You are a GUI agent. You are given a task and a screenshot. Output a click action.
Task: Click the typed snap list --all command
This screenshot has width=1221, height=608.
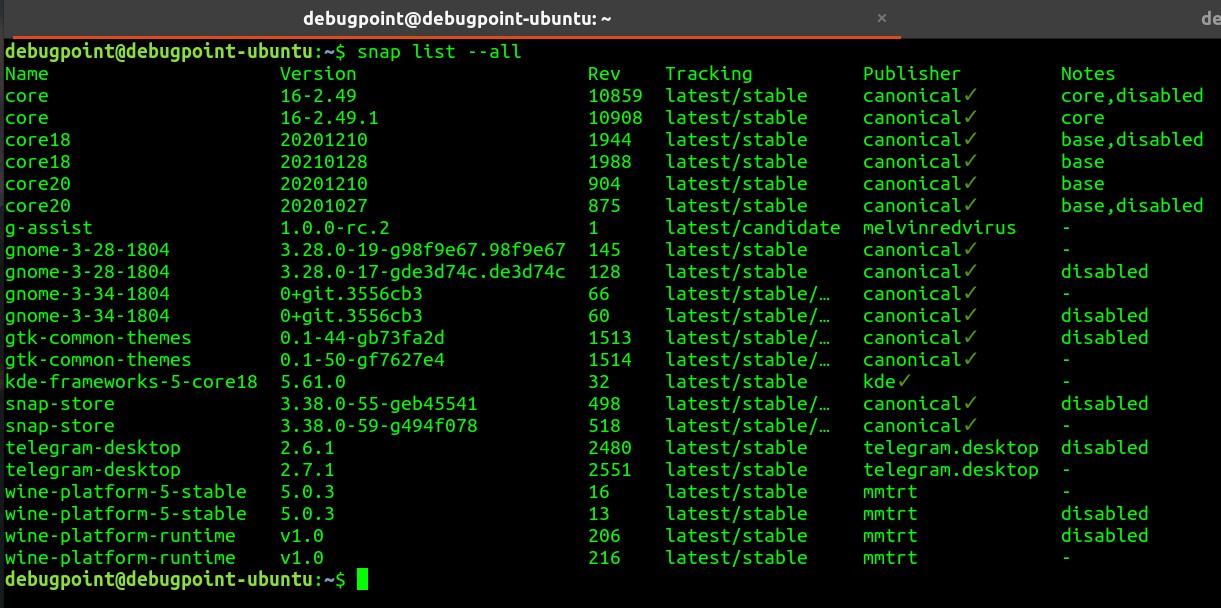(x=439, y=51)
